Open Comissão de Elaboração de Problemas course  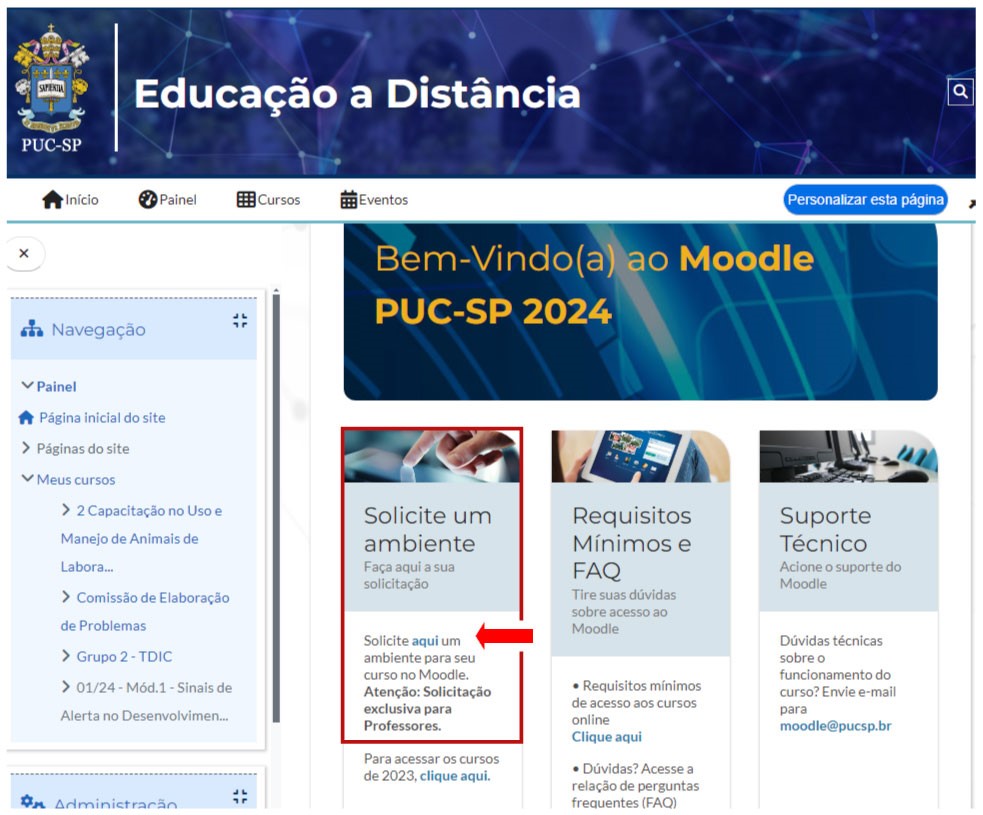pos(145,611)
